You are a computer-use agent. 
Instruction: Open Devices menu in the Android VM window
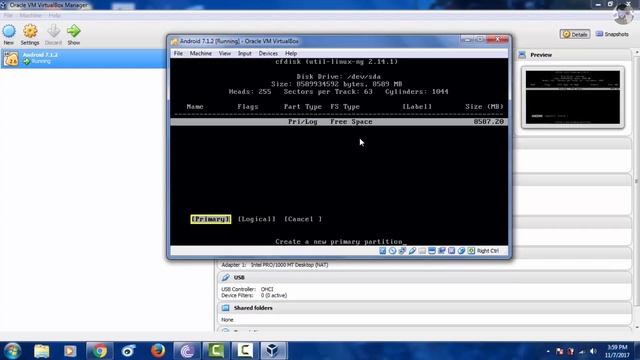(268, 53)
